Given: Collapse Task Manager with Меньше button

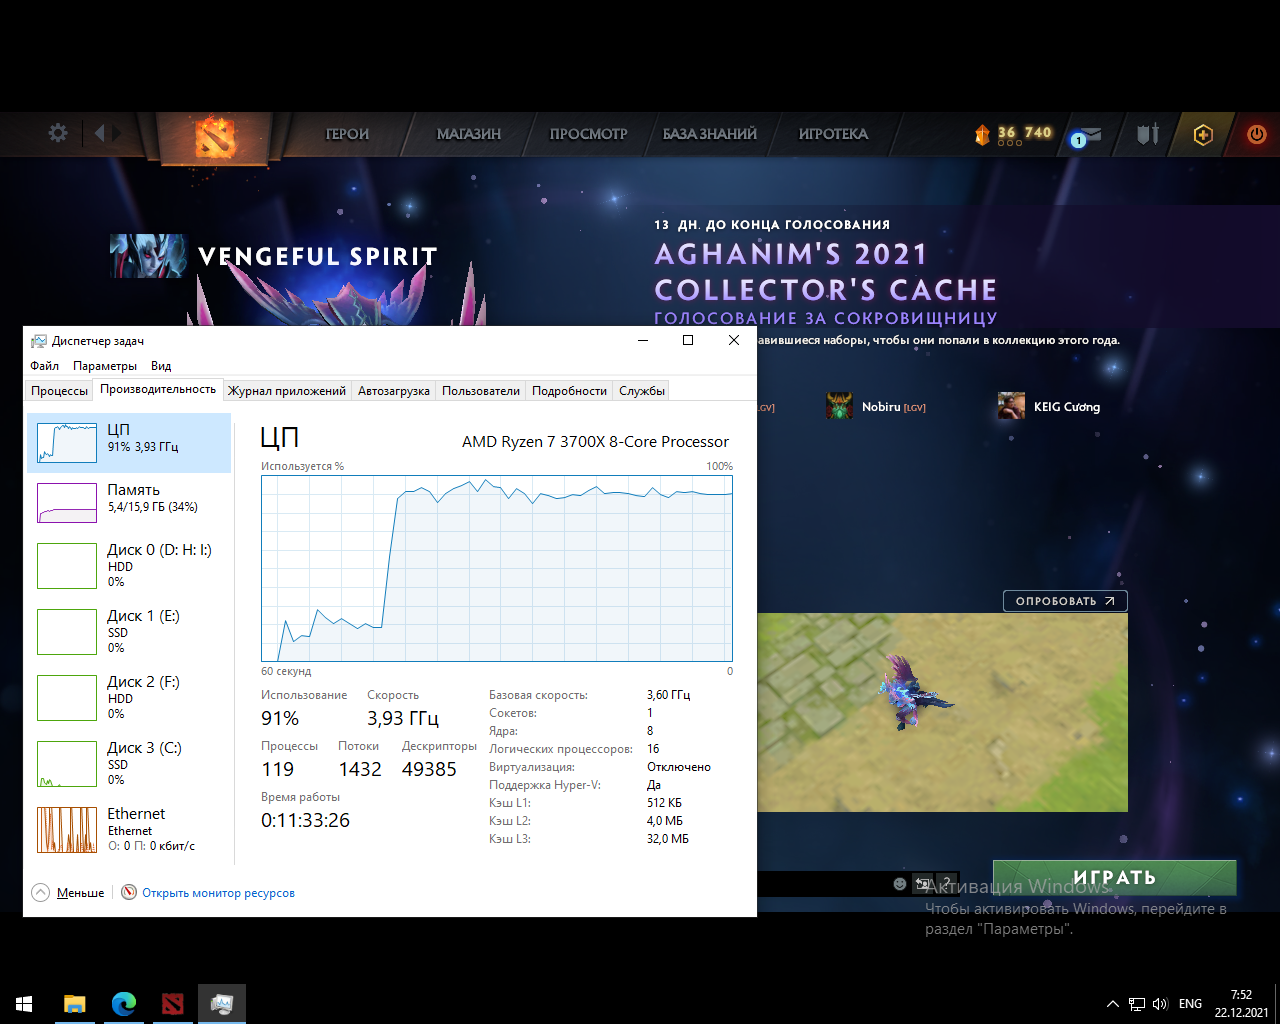Looking at the screenshot, I should coord(68,892).
